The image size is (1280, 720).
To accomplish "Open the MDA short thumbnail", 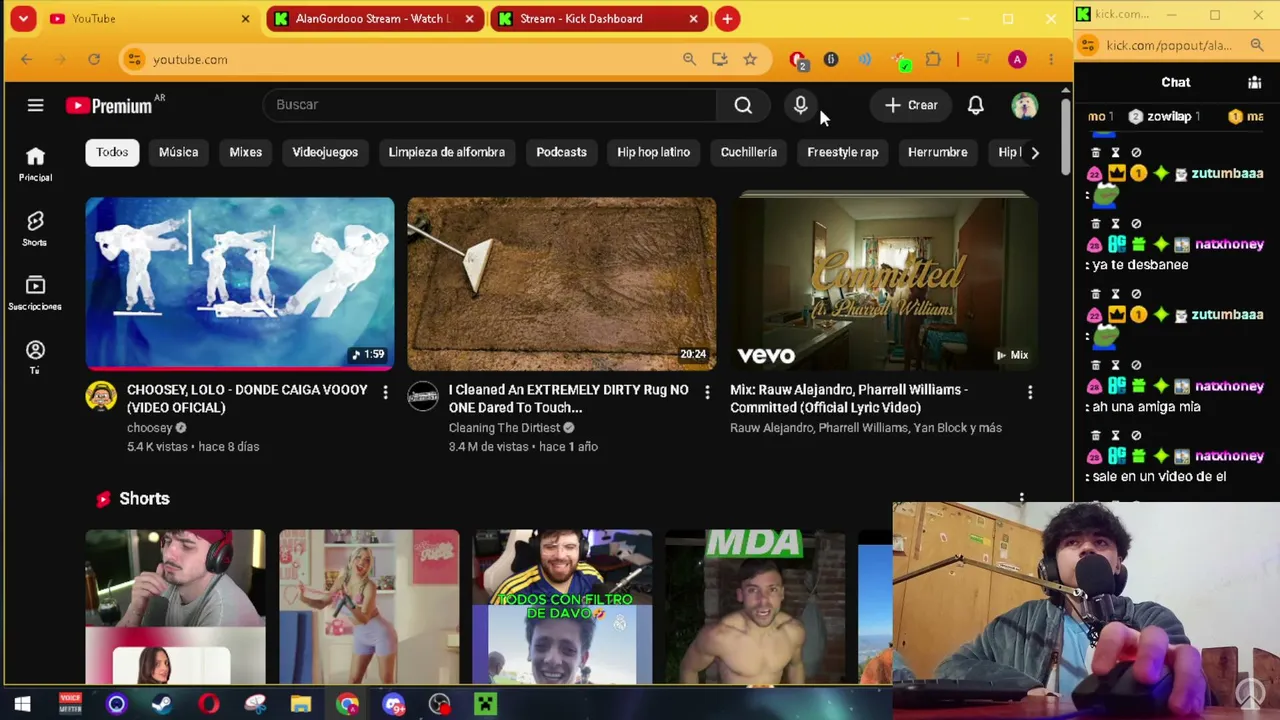I will coord(755,607).
